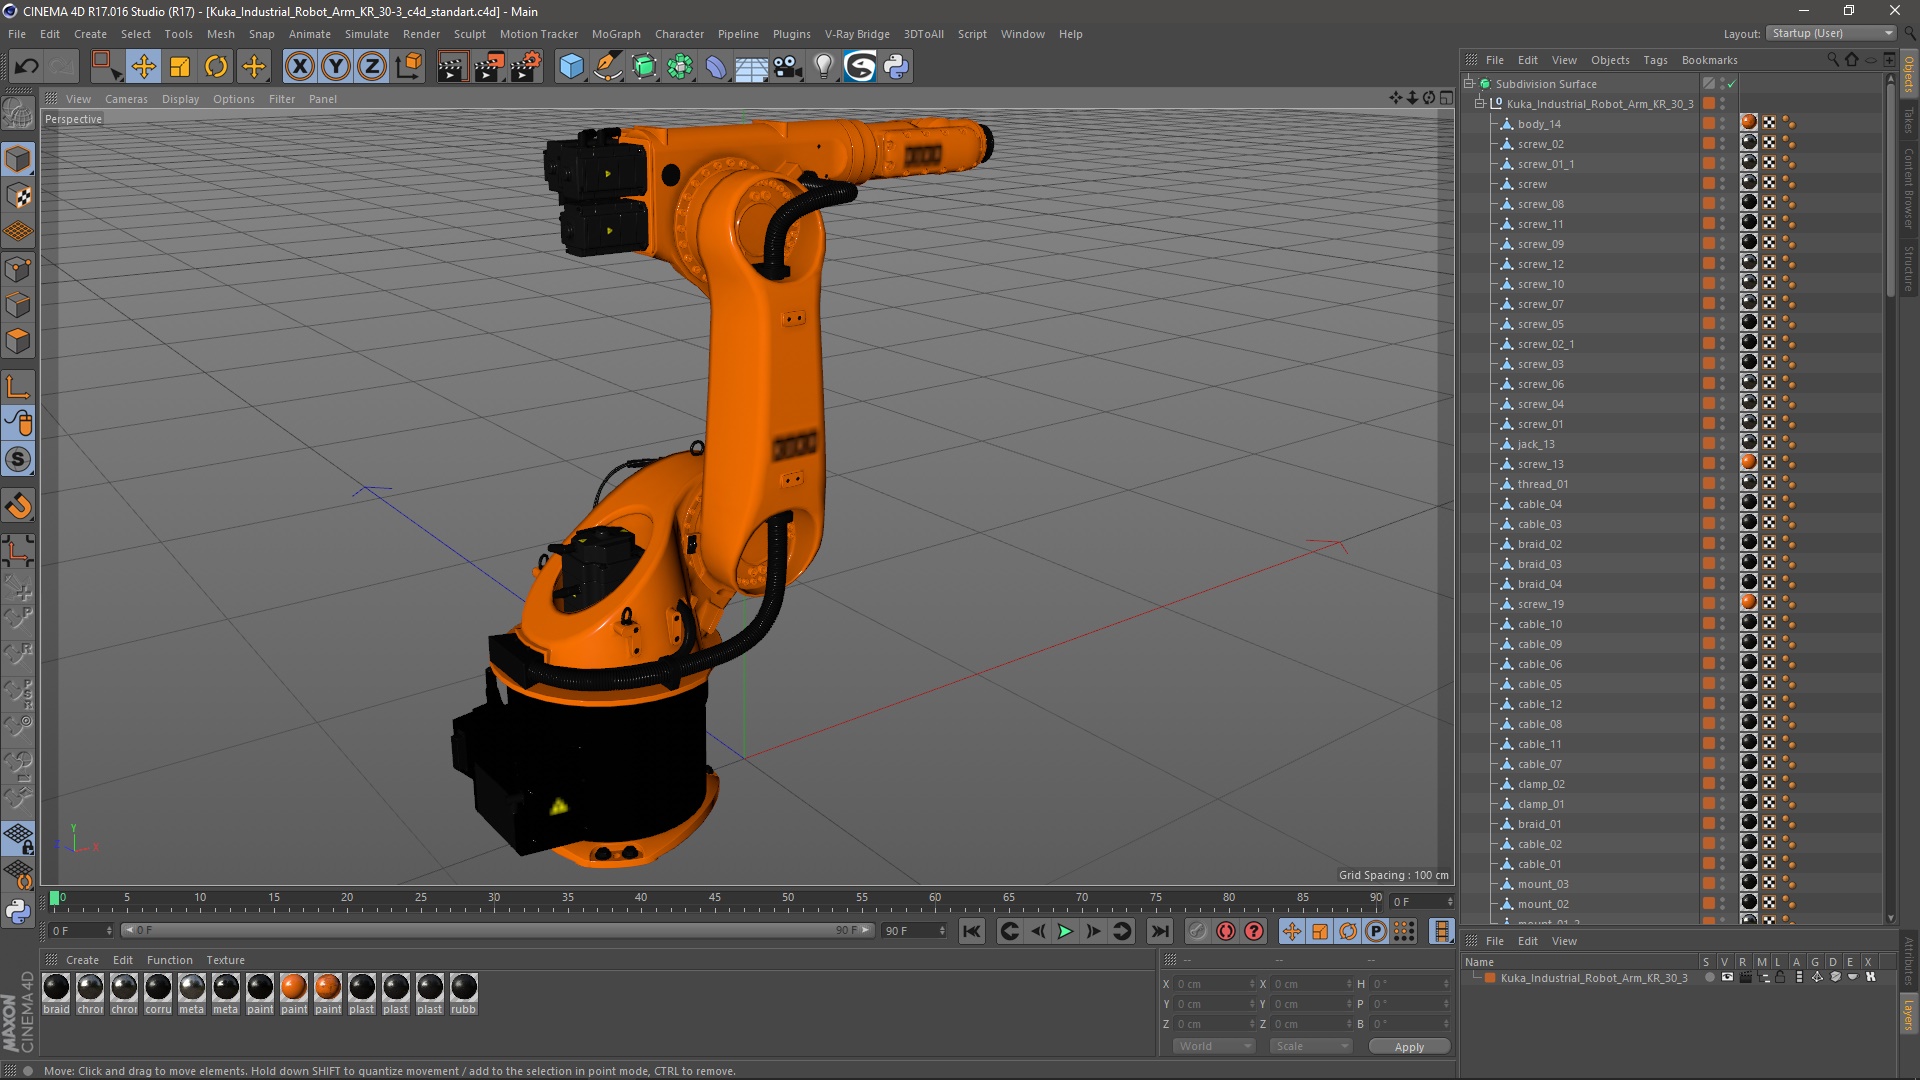Select the Rotate tool
The width and height of the screenshot is (1920, 1080).
pyautogui.click(x=216, y=67)
